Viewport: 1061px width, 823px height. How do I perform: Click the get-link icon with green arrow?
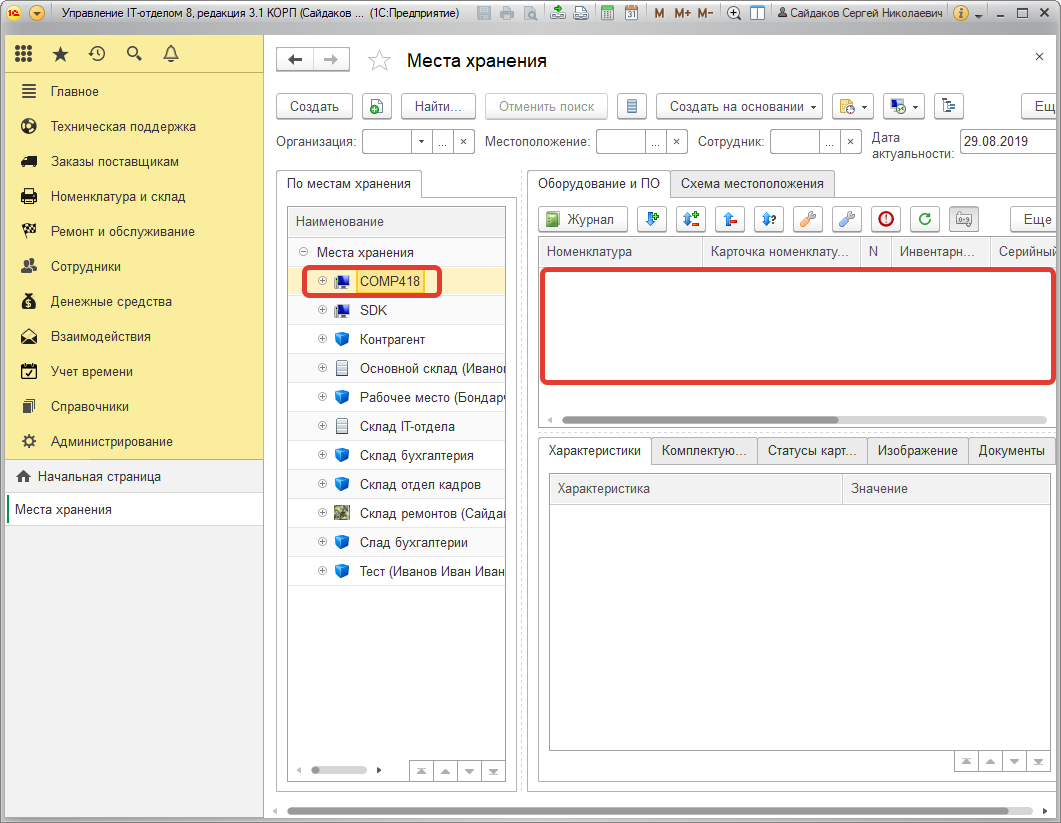[x=558, y=13]
